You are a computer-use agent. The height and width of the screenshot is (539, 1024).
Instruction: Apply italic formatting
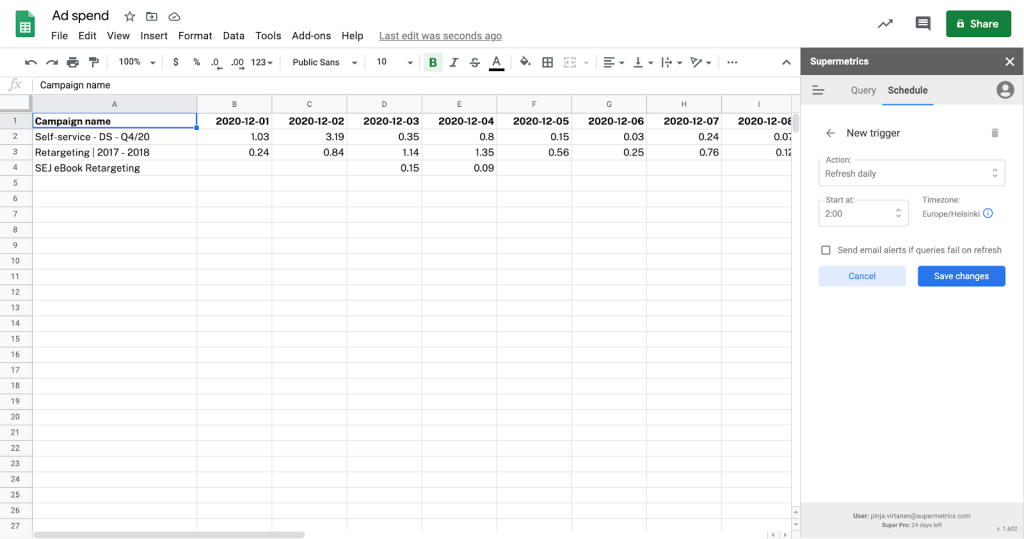[x=454, y=62]
